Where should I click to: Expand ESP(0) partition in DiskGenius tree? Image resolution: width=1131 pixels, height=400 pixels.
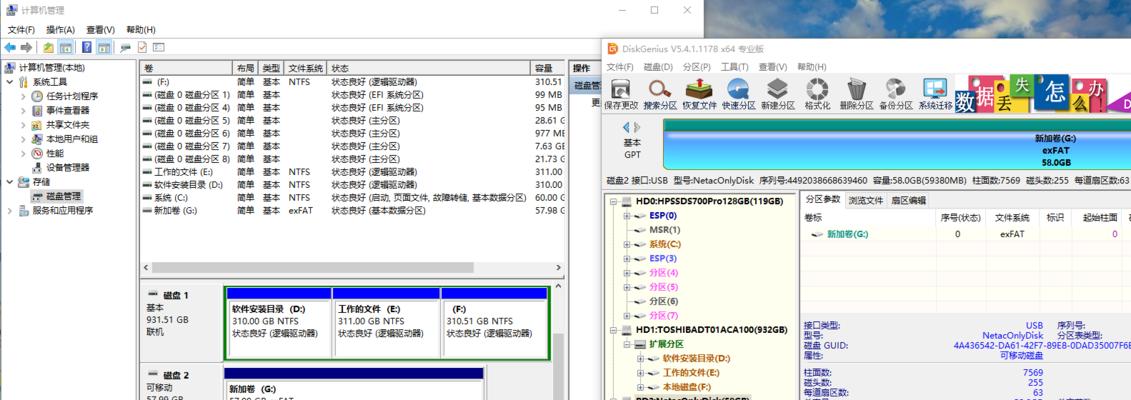(626, 215)
